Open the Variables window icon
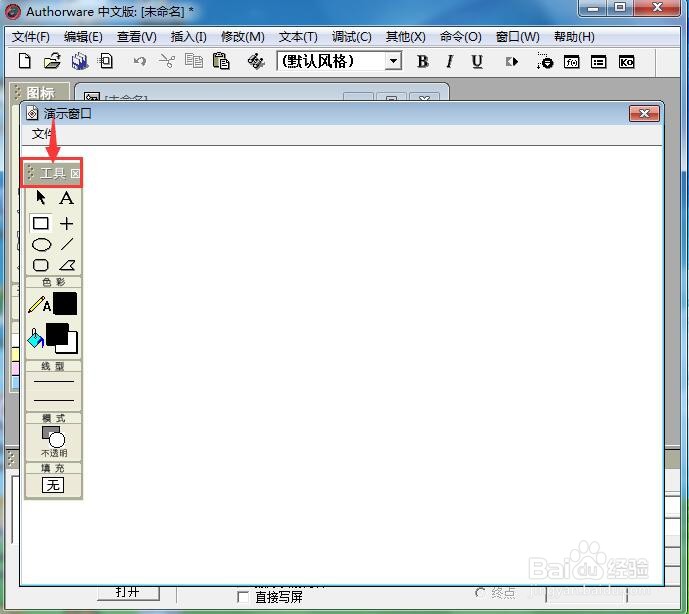Image resolution: width=689 pixels, height=614 pixels. tap(598, 62)
